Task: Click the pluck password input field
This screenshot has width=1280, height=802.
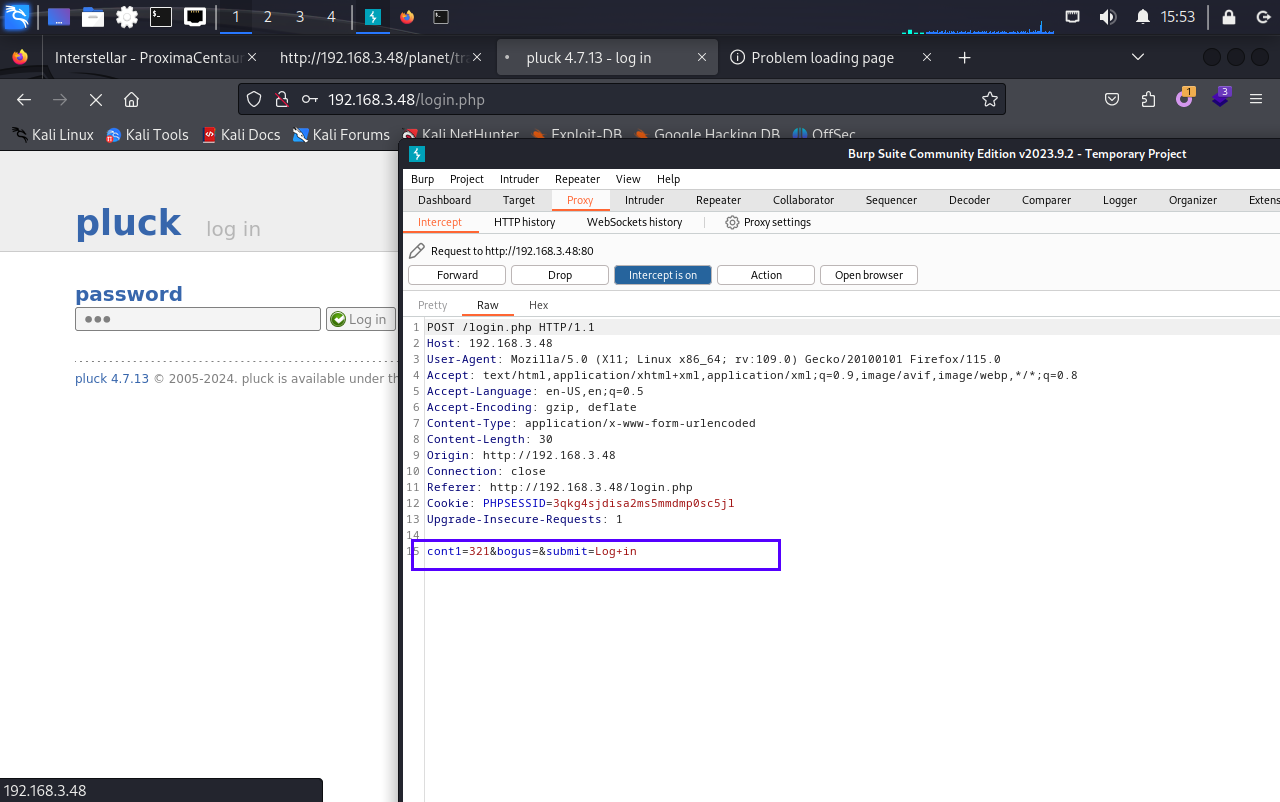Action: [198, 319]
